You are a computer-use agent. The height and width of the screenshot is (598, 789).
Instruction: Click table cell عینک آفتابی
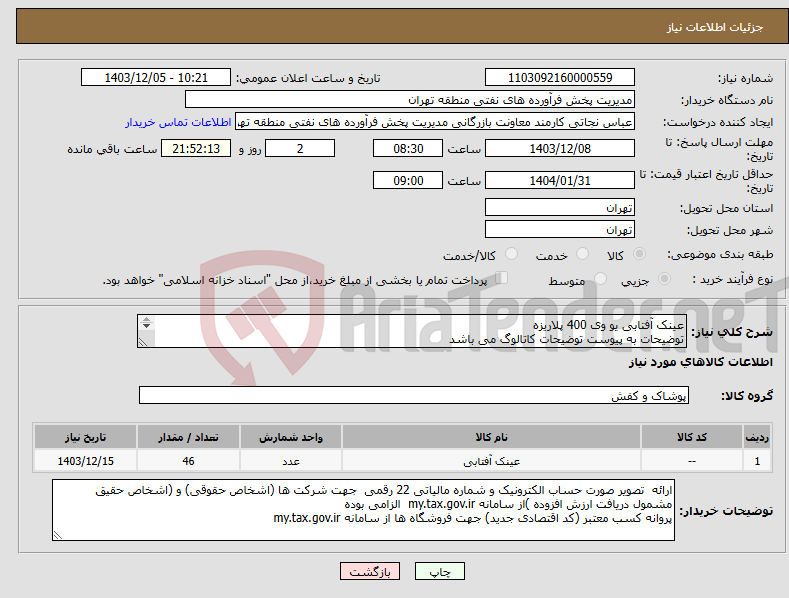point(491,461)
